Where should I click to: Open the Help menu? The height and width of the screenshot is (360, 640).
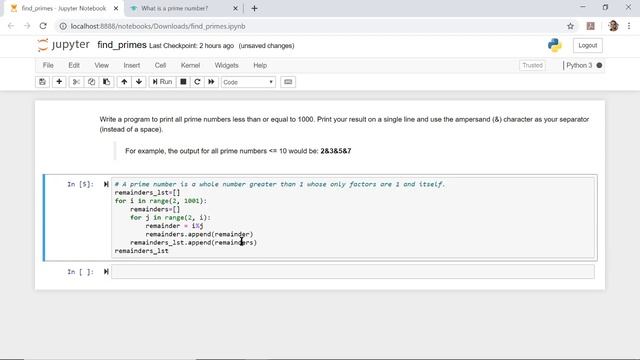tap(260, 65)
